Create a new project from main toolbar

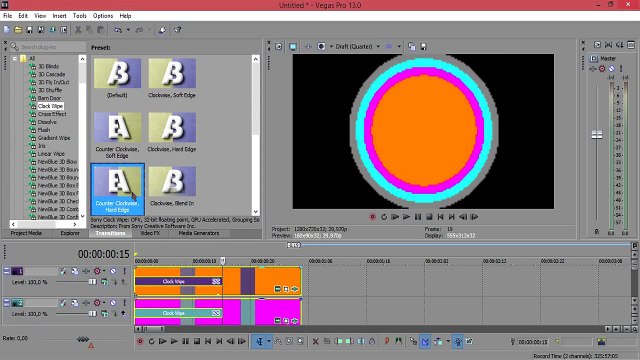pyautogui.click(x=7, y=30)
